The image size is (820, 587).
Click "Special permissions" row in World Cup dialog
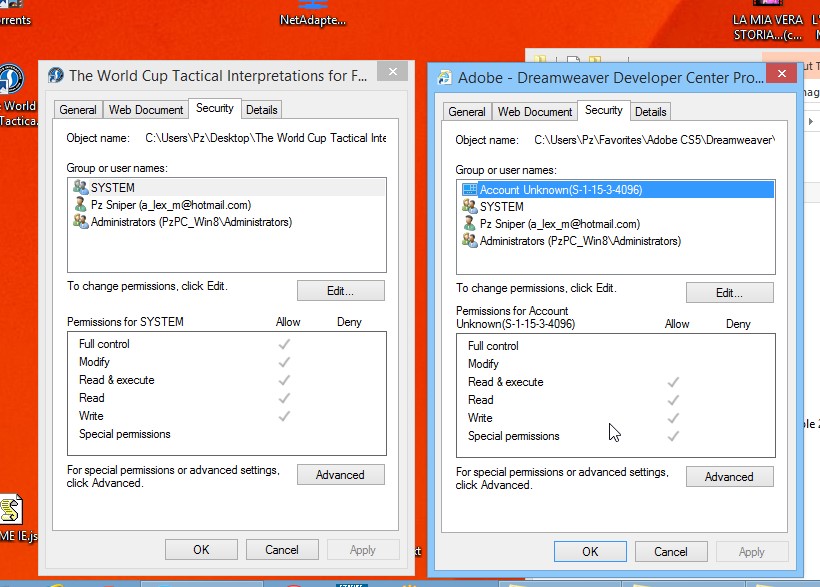(124, 434)
